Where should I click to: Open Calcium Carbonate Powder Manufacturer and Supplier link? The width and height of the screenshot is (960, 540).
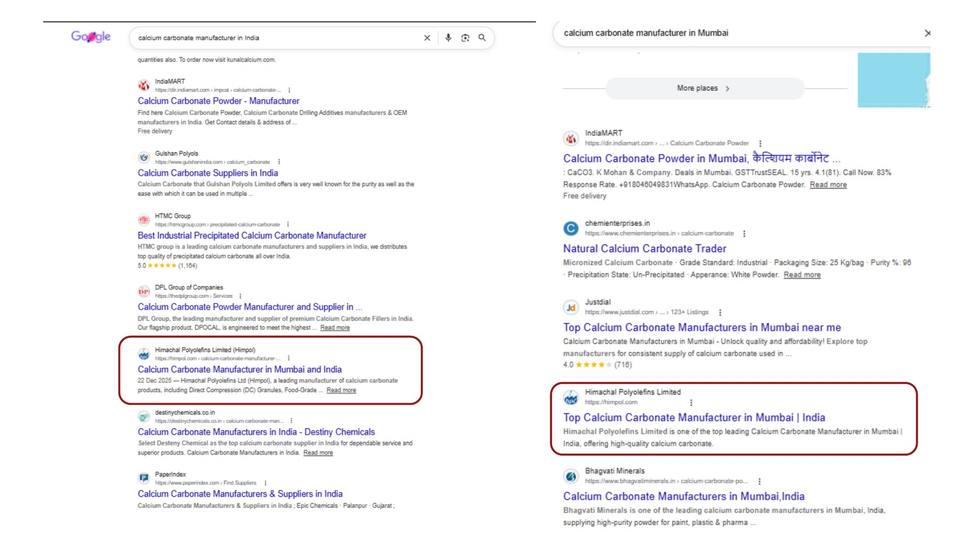point(249,307)
